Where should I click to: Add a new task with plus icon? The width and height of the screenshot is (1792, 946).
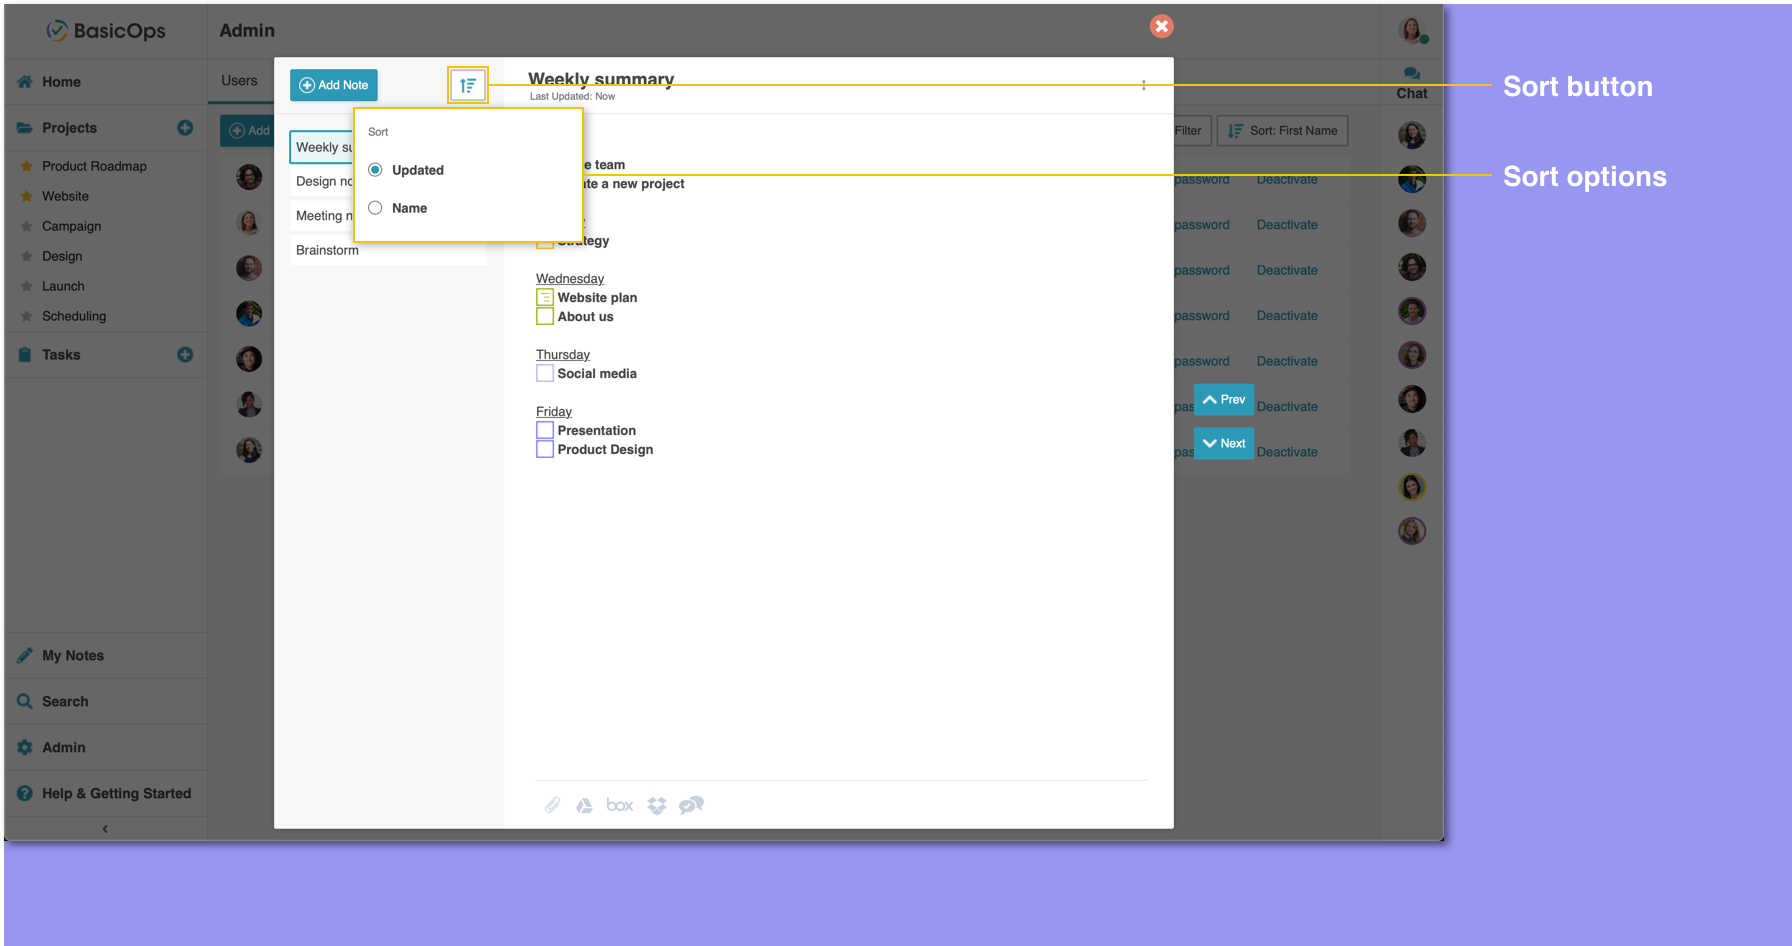[x=185, y=354]
